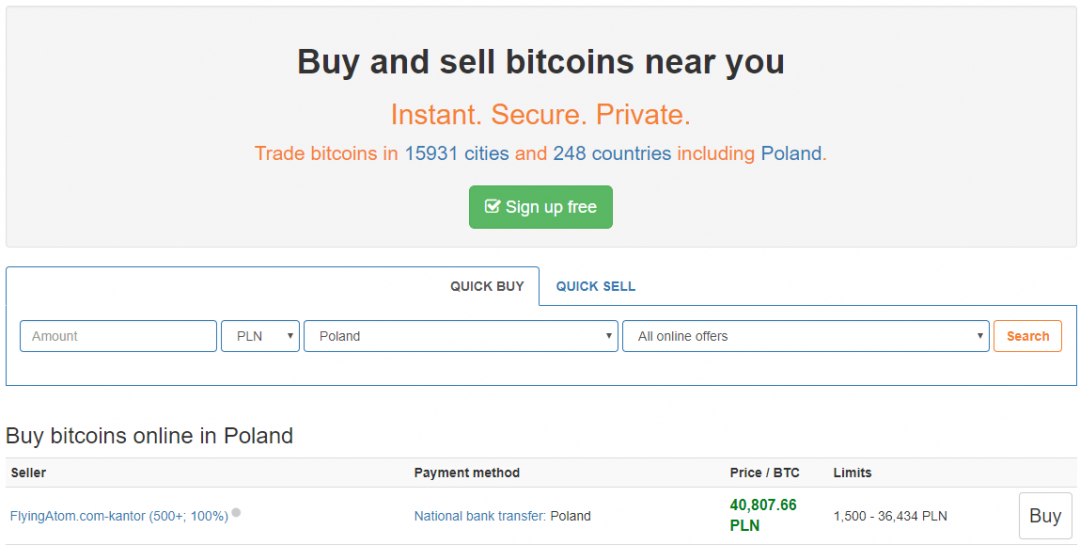The width and height of the screenshot is (1080, 545).
Task: Click the orange Search button
Action: [1027, 336]
